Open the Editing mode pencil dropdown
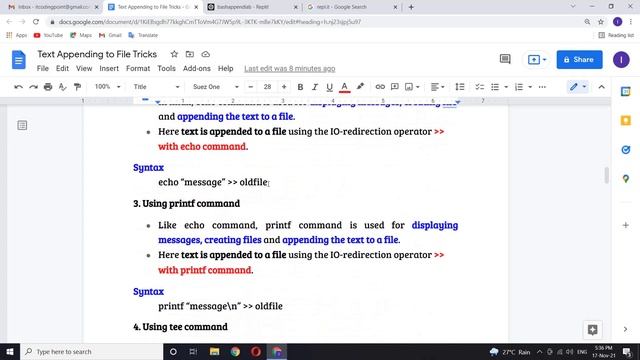 coord(578,87)
